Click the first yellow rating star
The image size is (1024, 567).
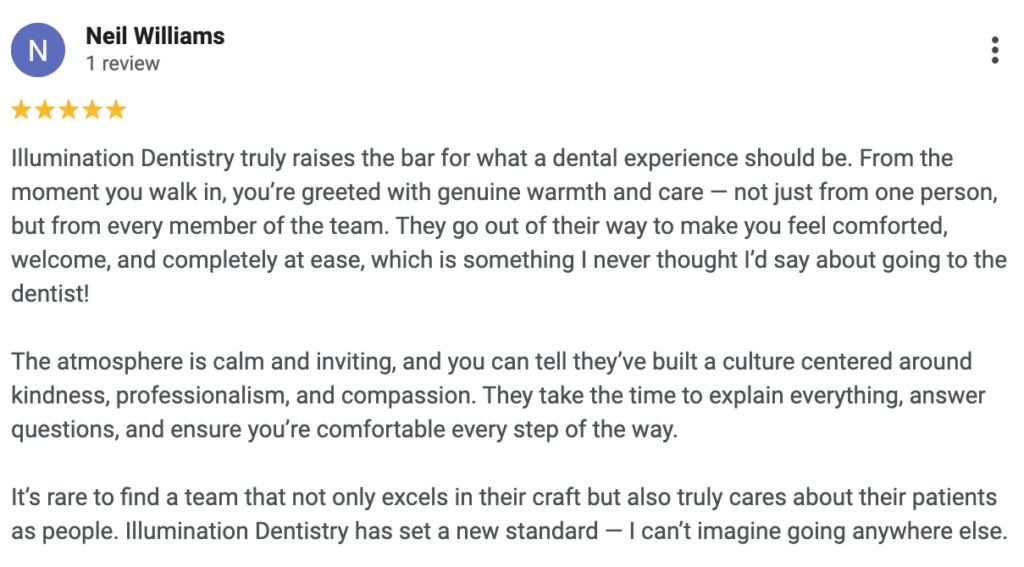20,110
